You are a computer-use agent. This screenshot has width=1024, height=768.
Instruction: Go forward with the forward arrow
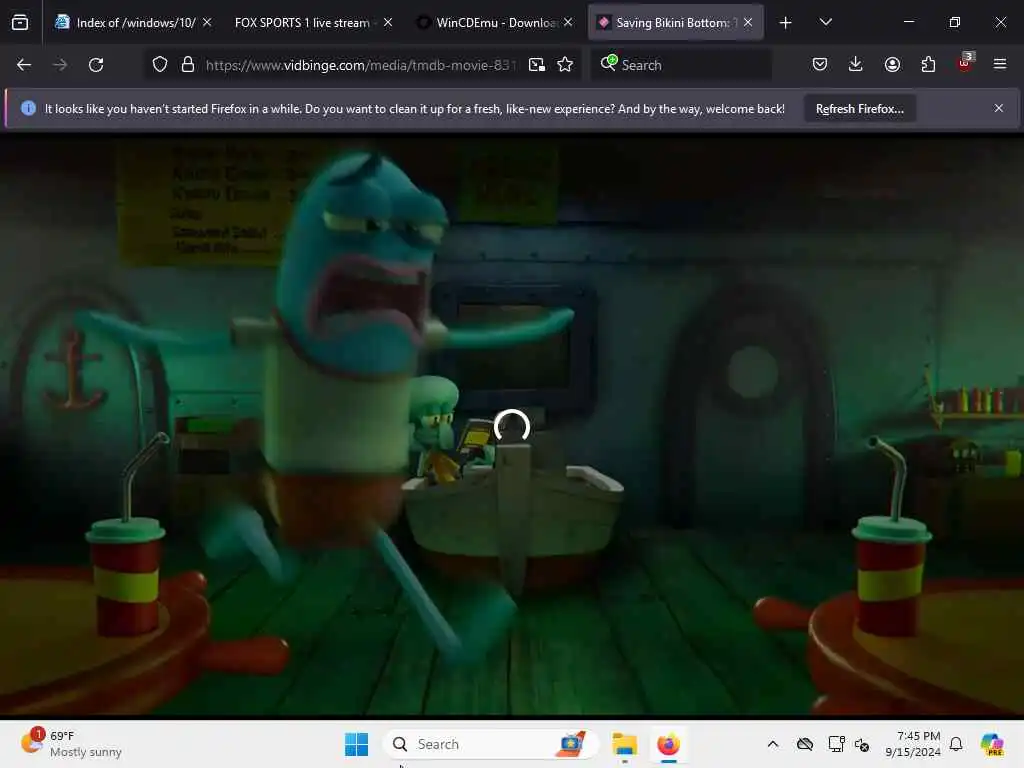tap(60, 65)
